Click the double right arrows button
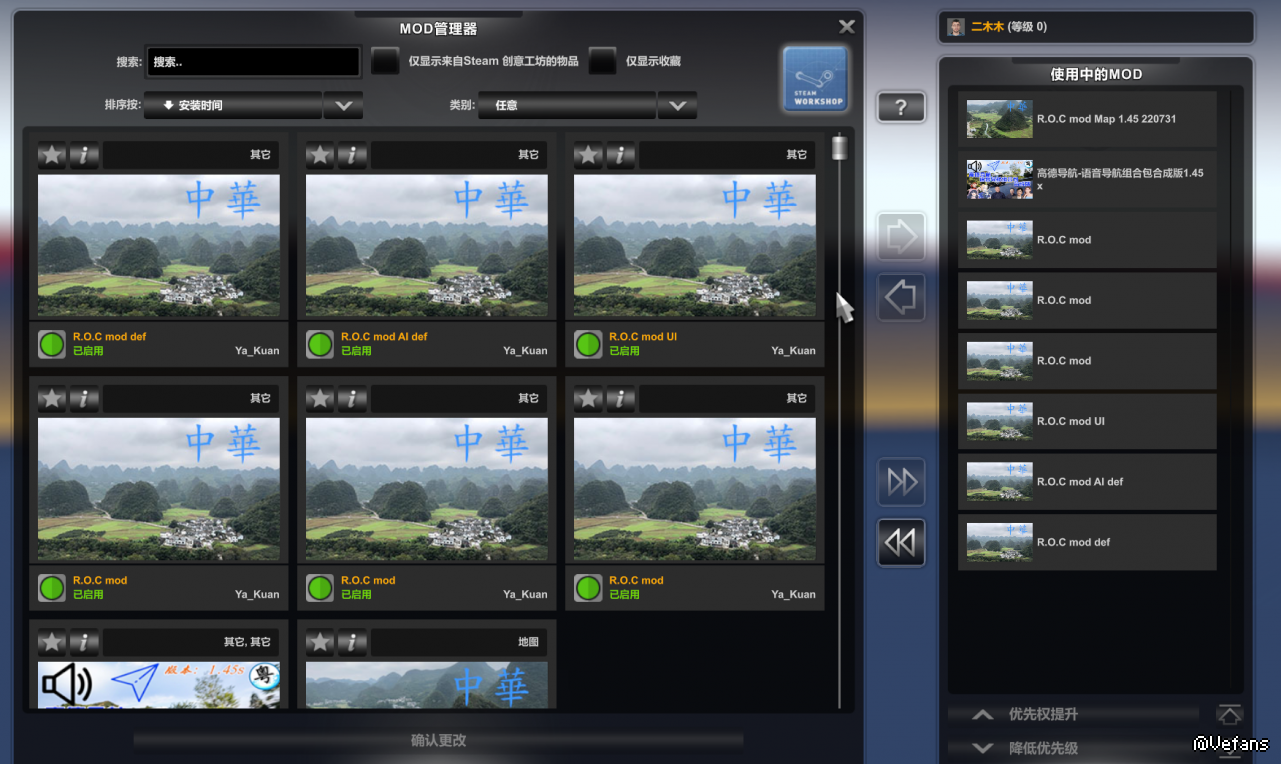1281x764 pixels. (901, 482)
